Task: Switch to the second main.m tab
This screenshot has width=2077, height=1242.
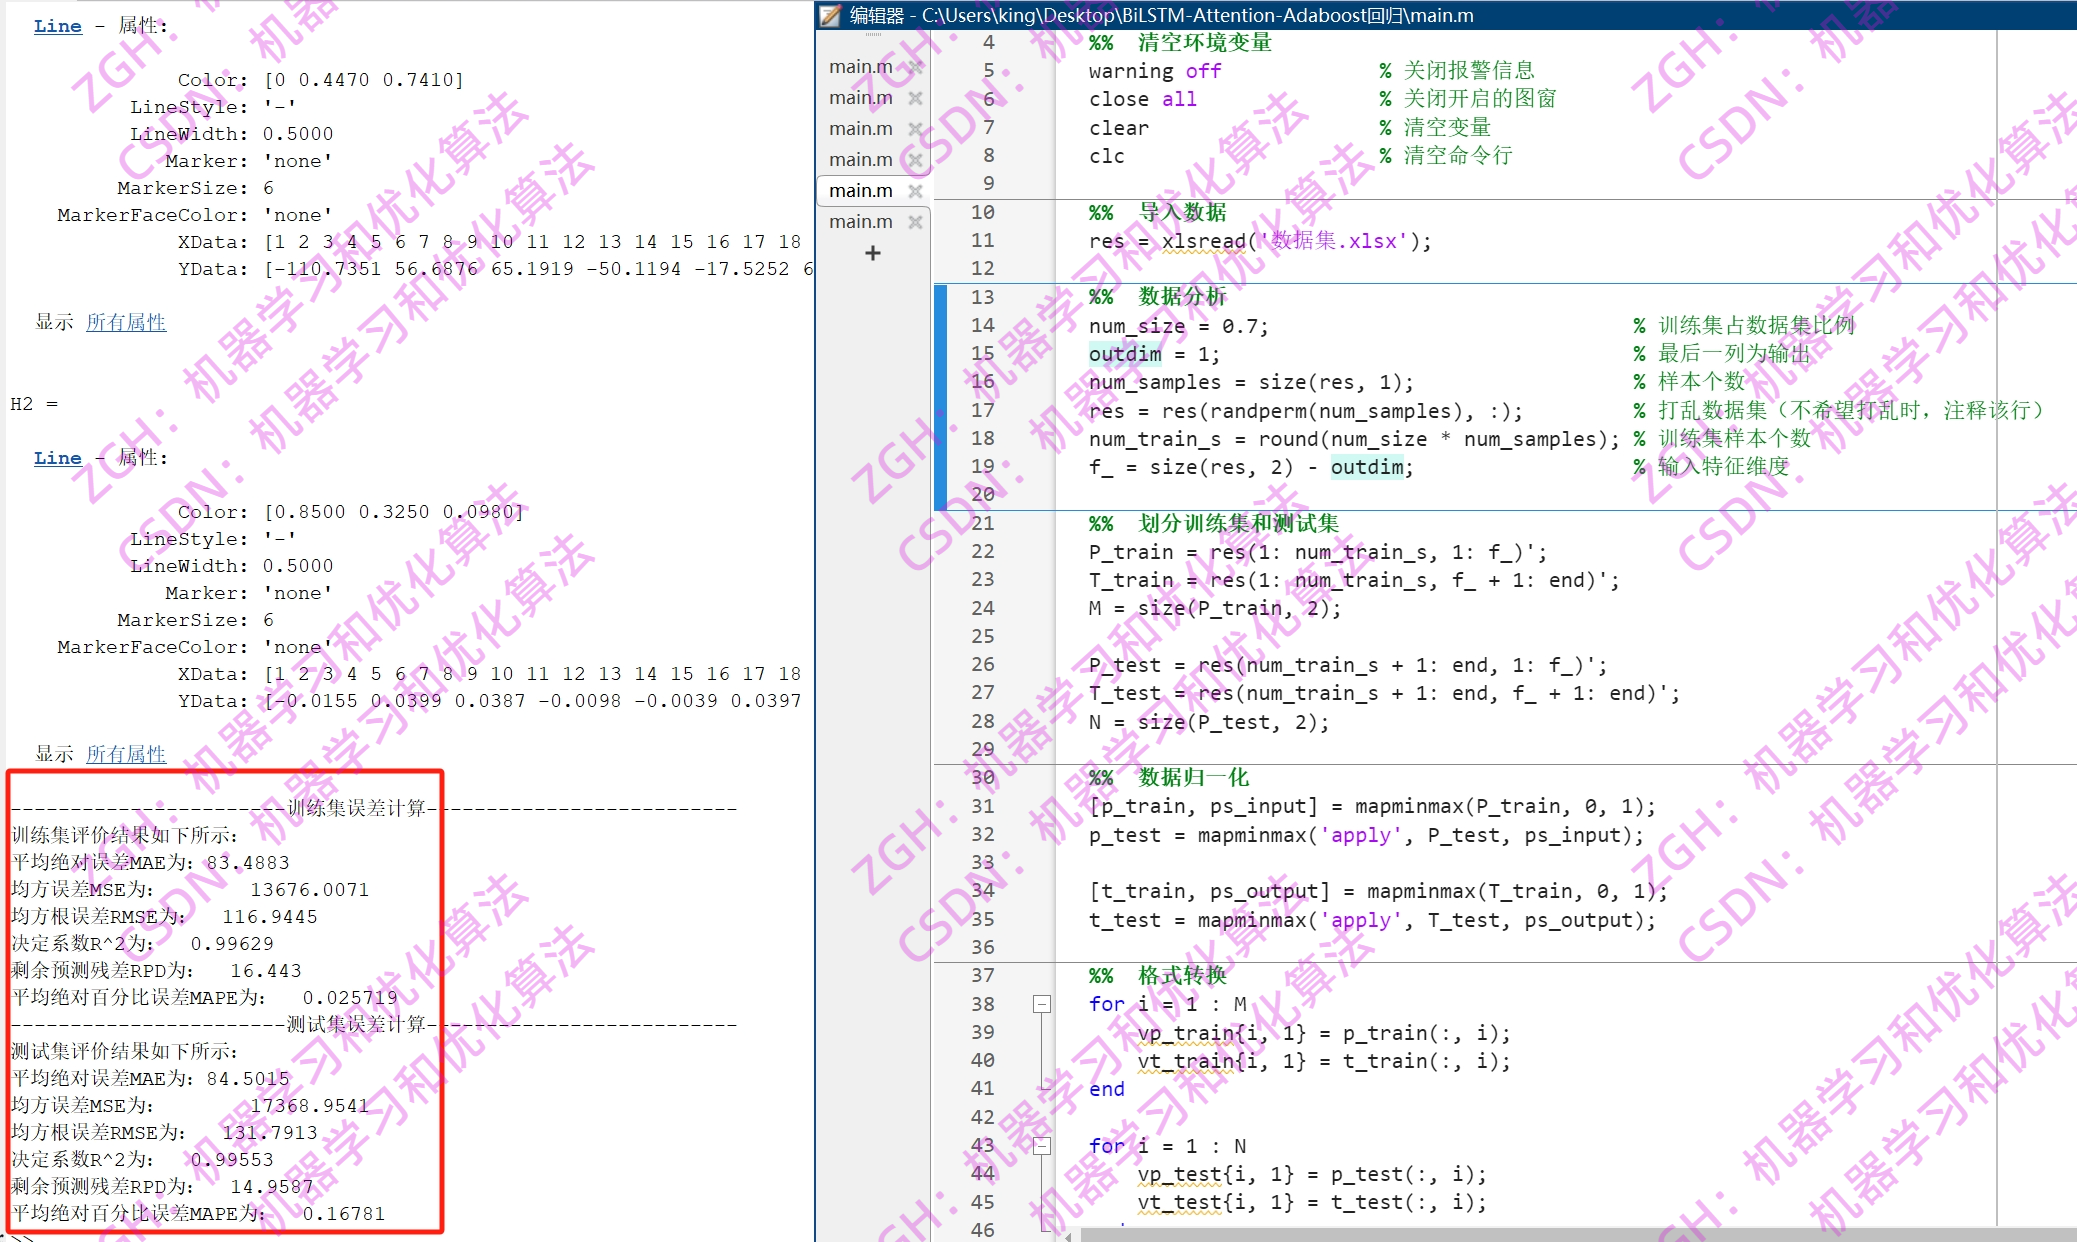Action: point(860,98)
